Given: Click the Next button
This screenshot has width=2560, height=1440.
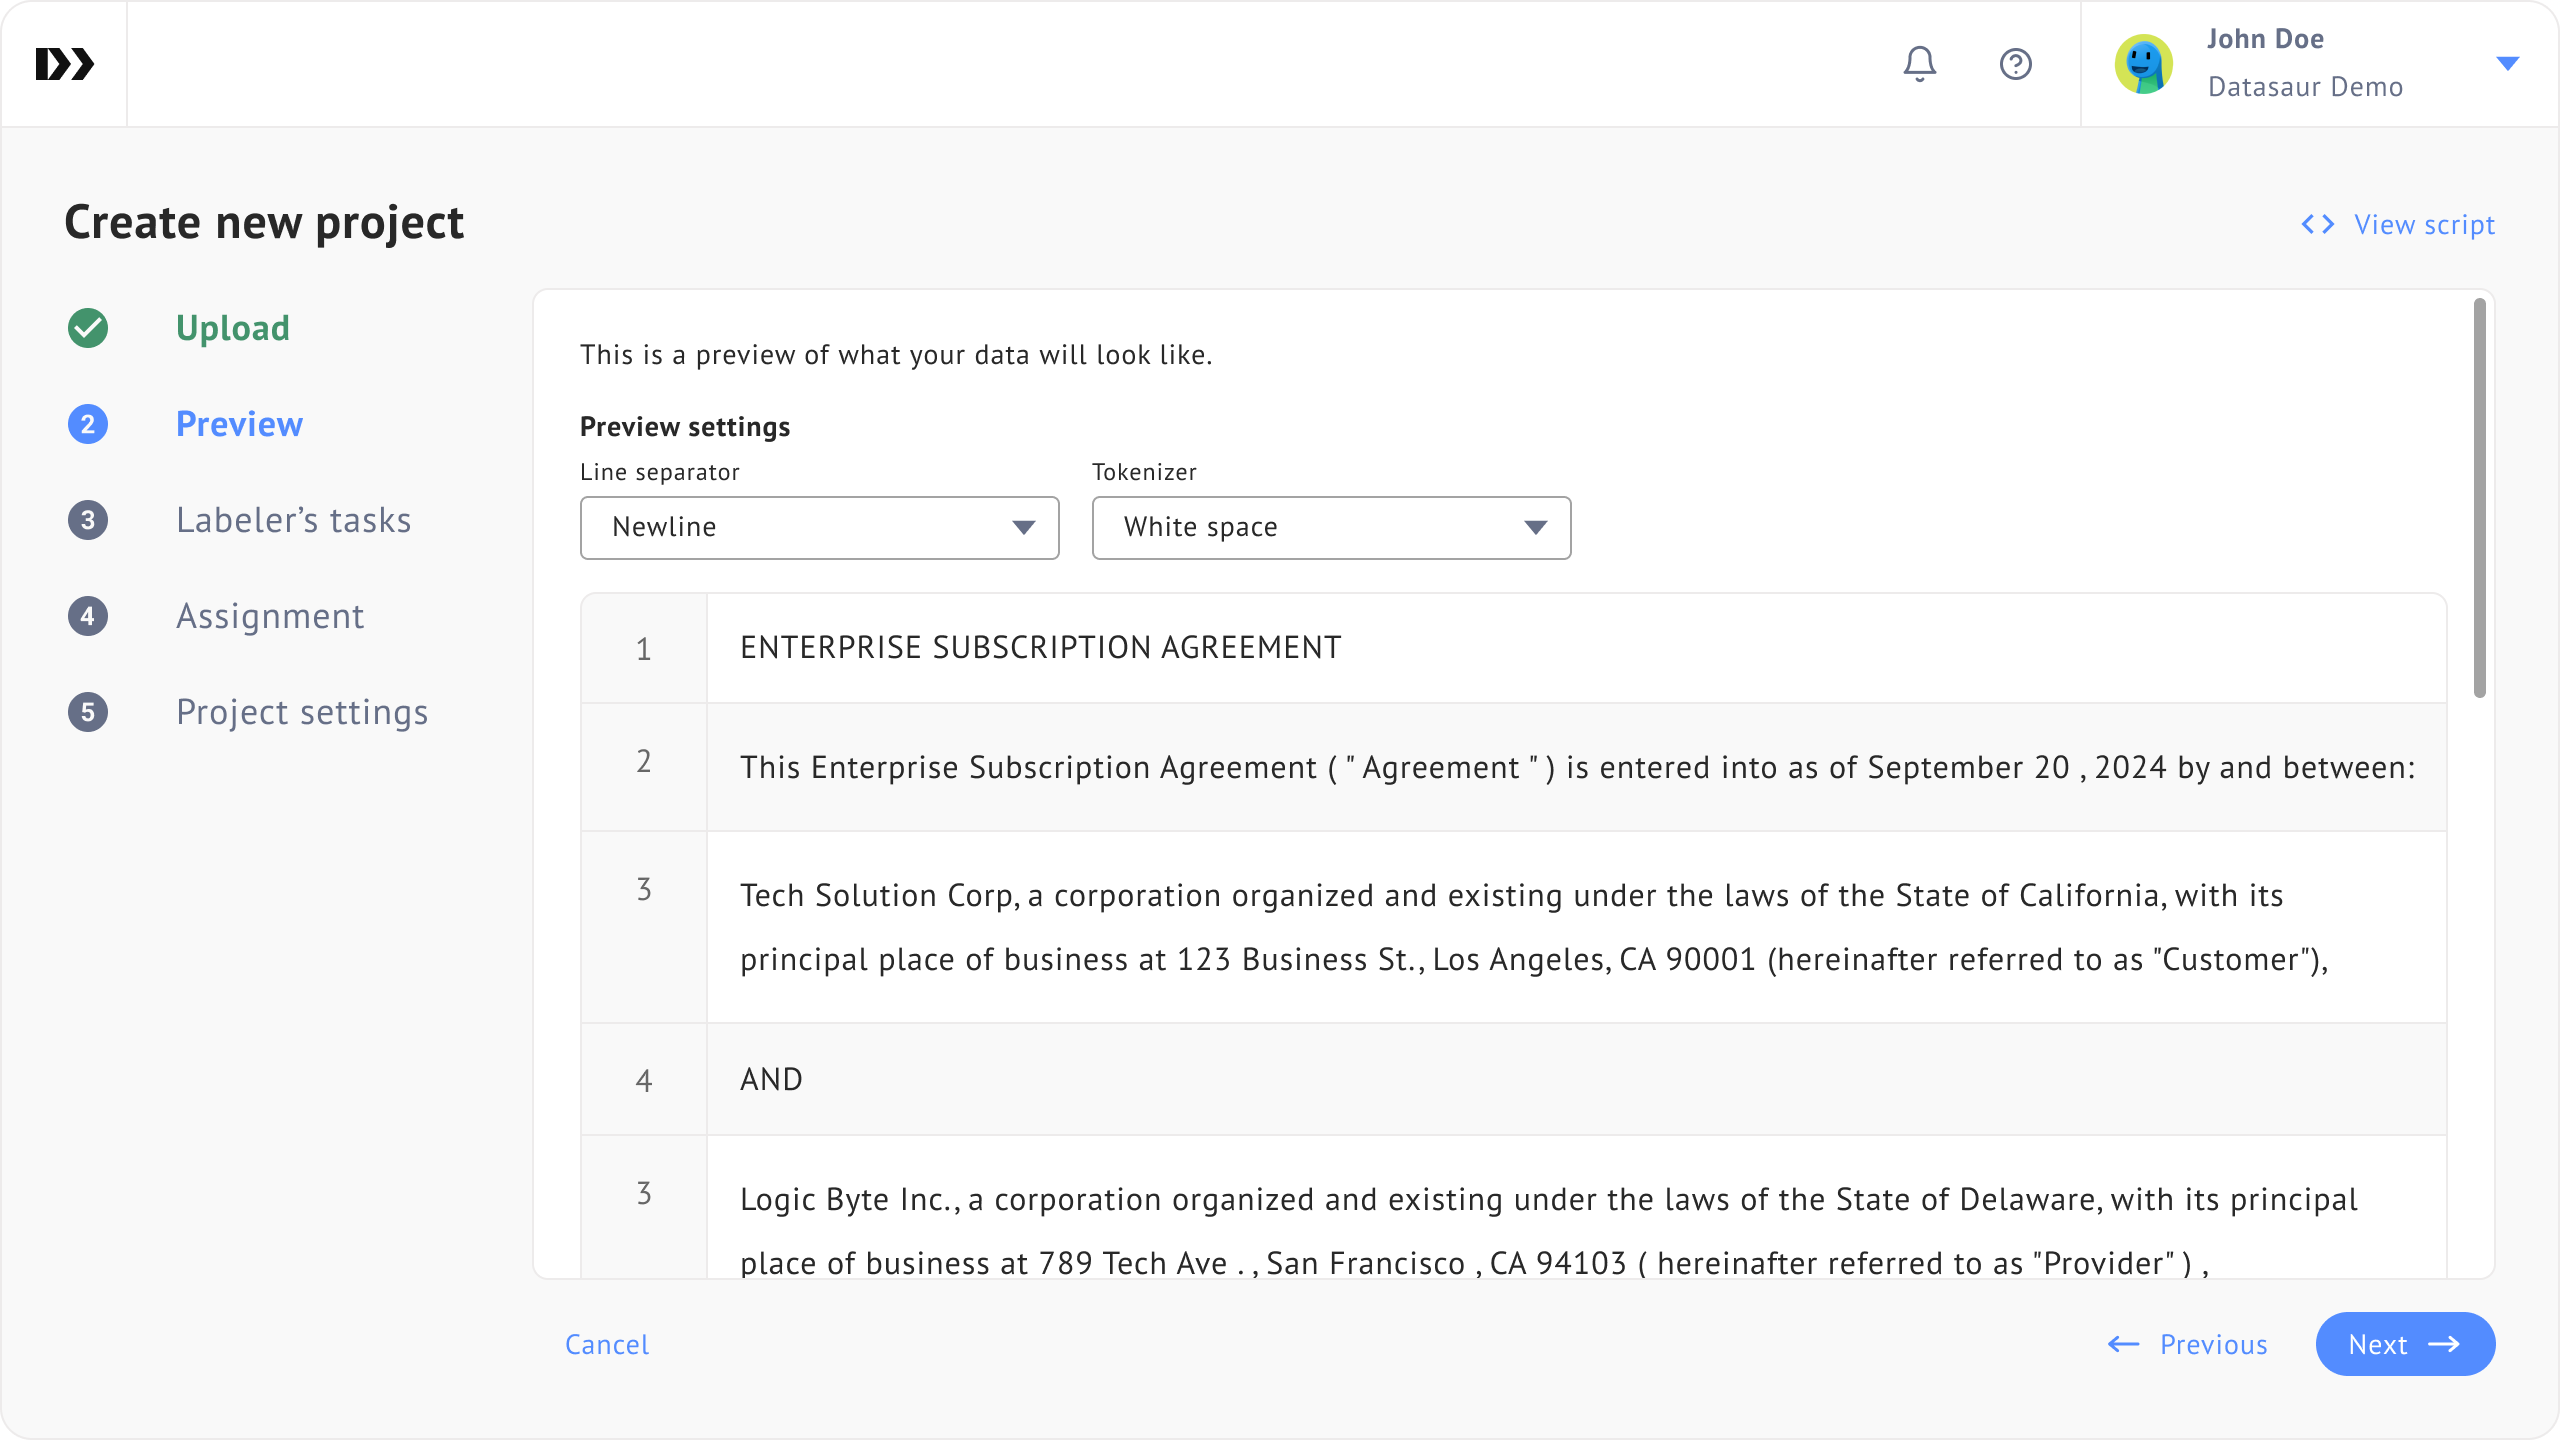Looking at the screenshot, I should pos(2405,1344).
